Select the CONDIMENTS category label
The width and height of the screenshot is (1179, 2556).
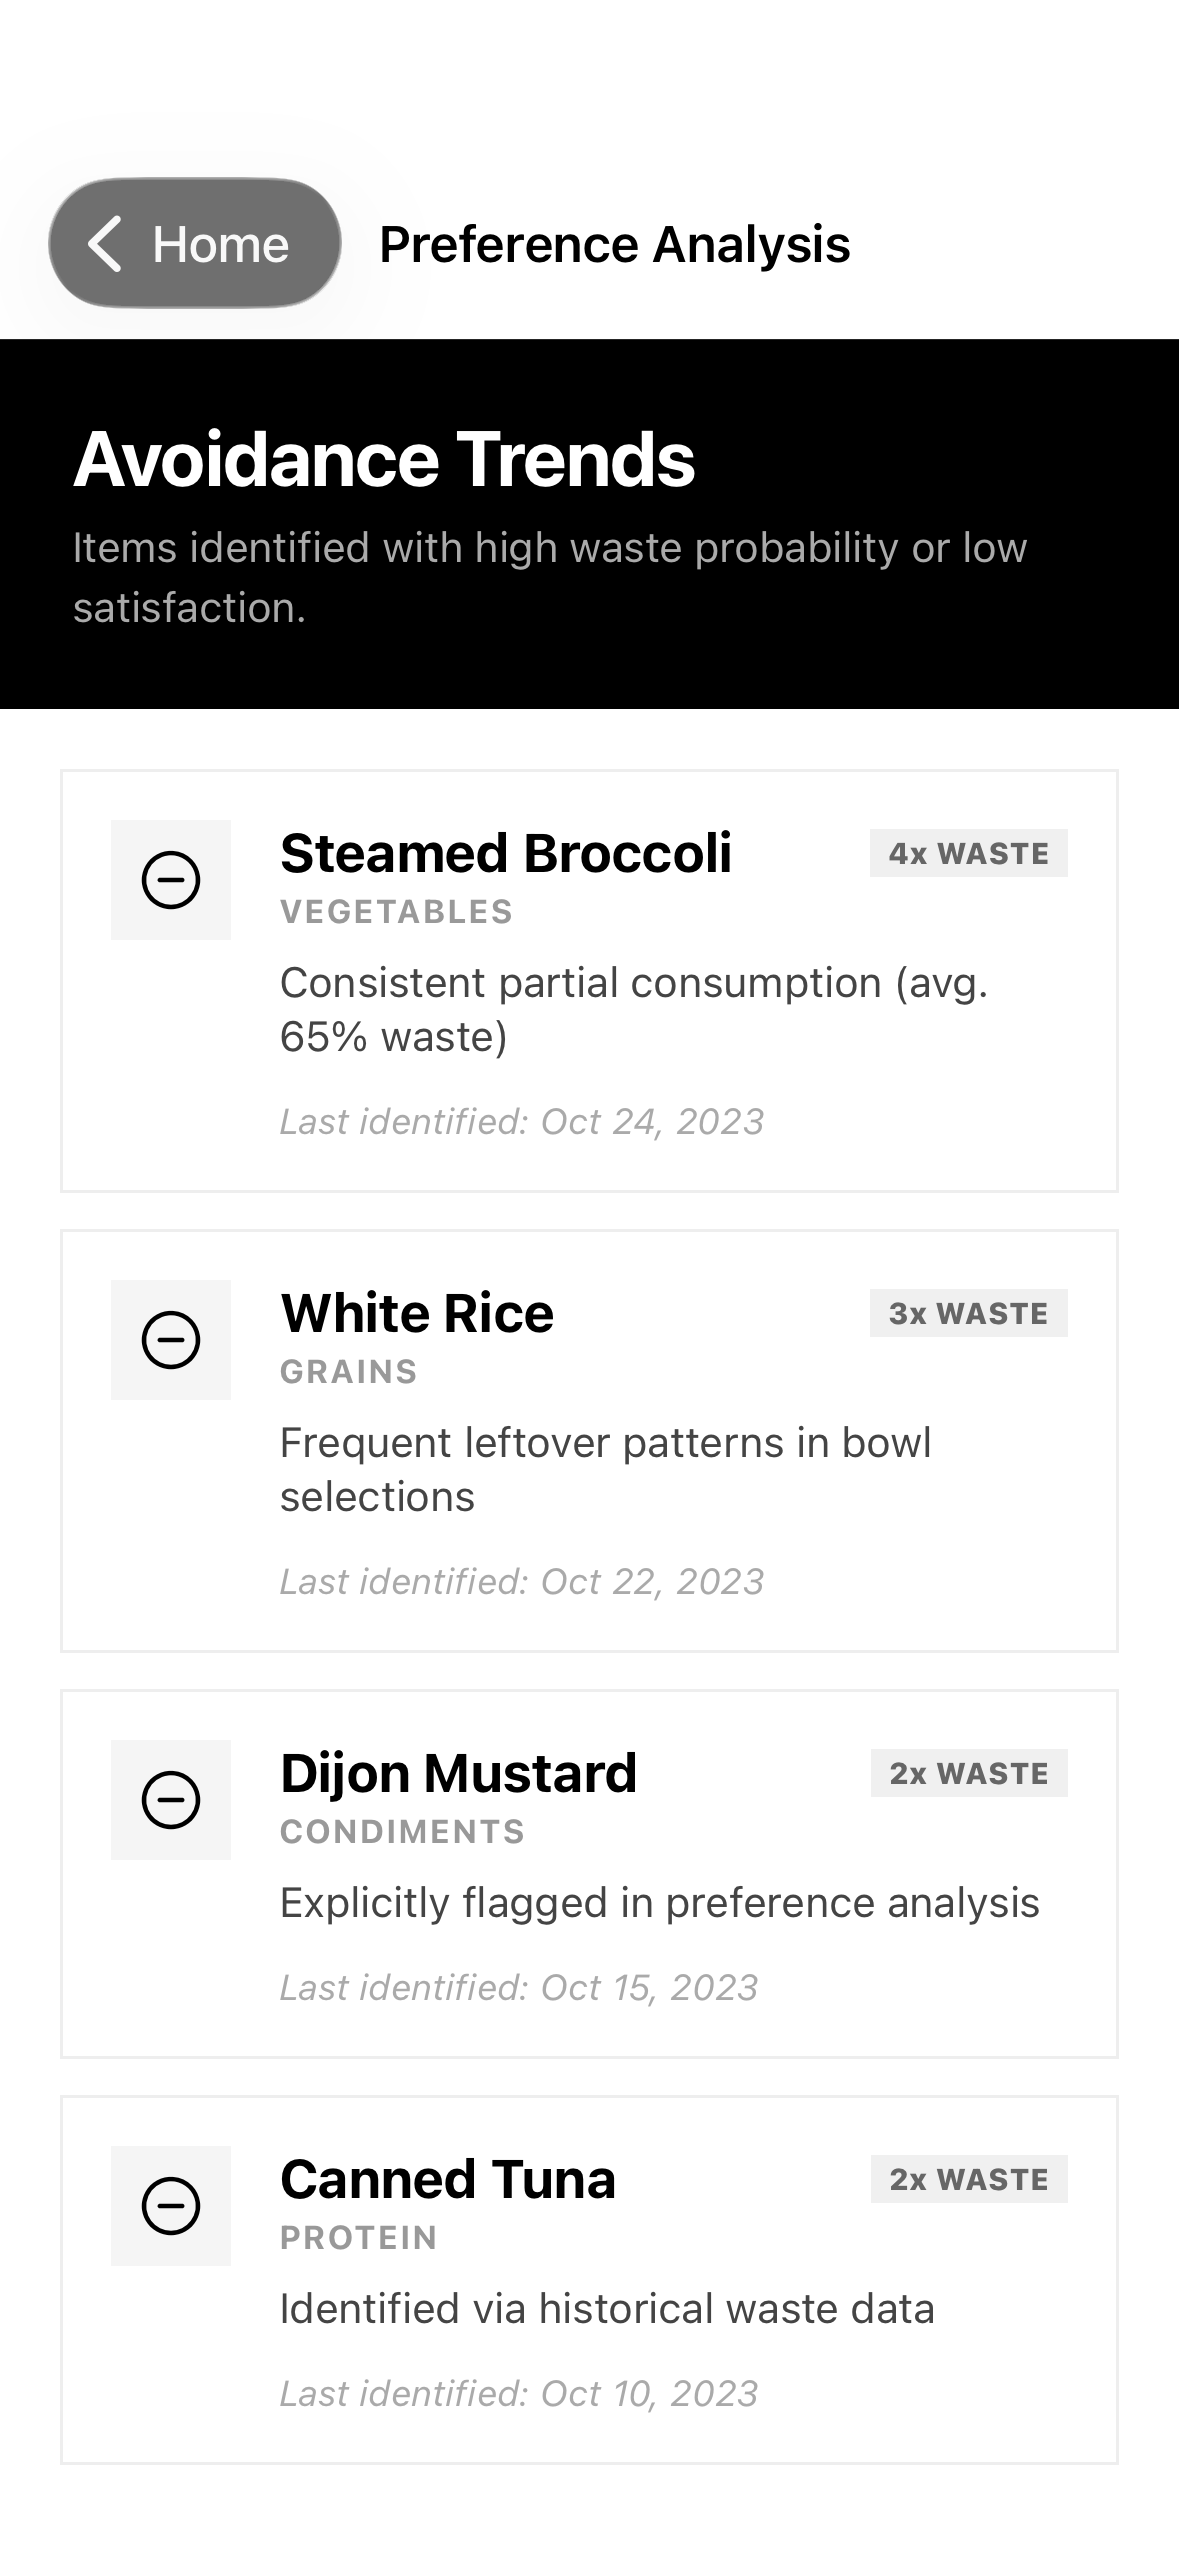click(402, 1832)
